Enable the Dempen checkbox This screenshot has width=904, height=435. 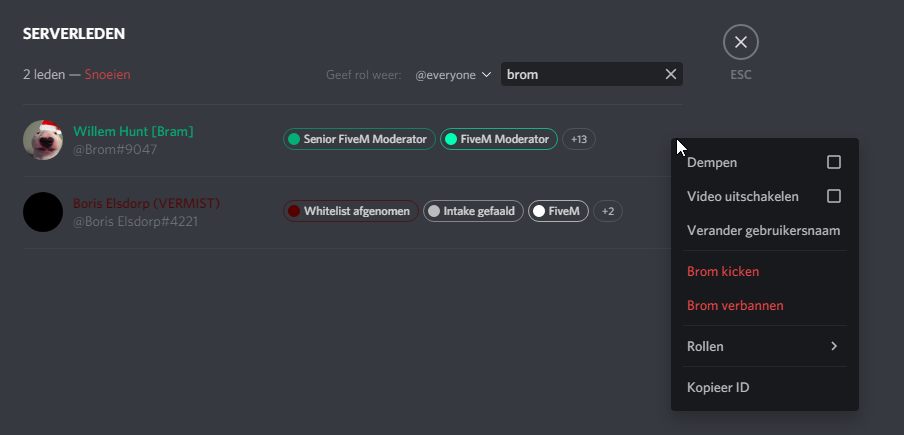click(834, 162)
